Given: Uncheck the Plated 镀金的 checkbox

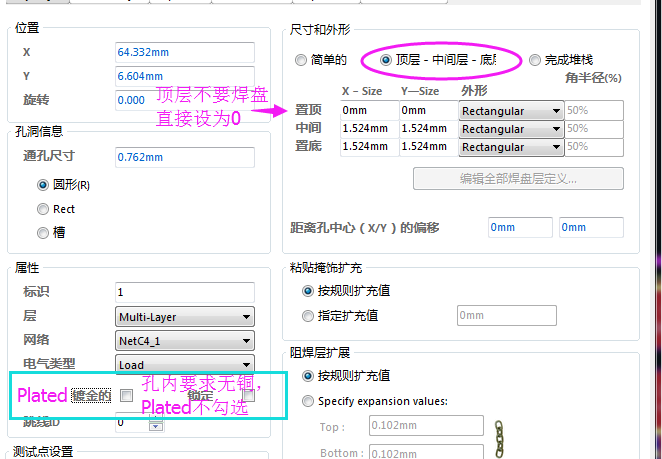Looking at the screenshot, I should coord(126,396).
